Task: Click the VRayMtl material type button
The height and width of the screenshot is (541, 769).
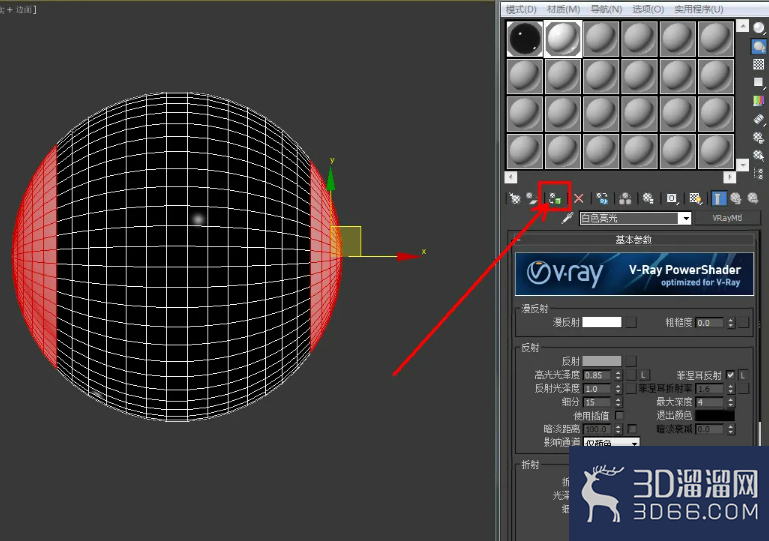Action: 727,218
